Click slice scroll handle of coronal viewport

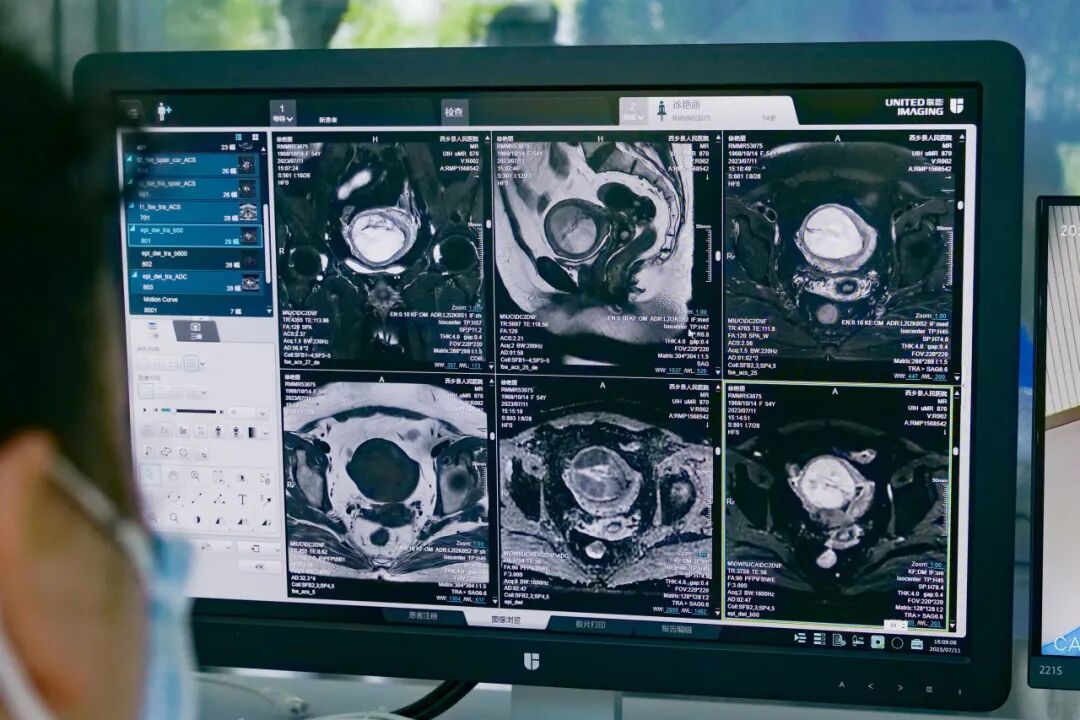[489, 225]
